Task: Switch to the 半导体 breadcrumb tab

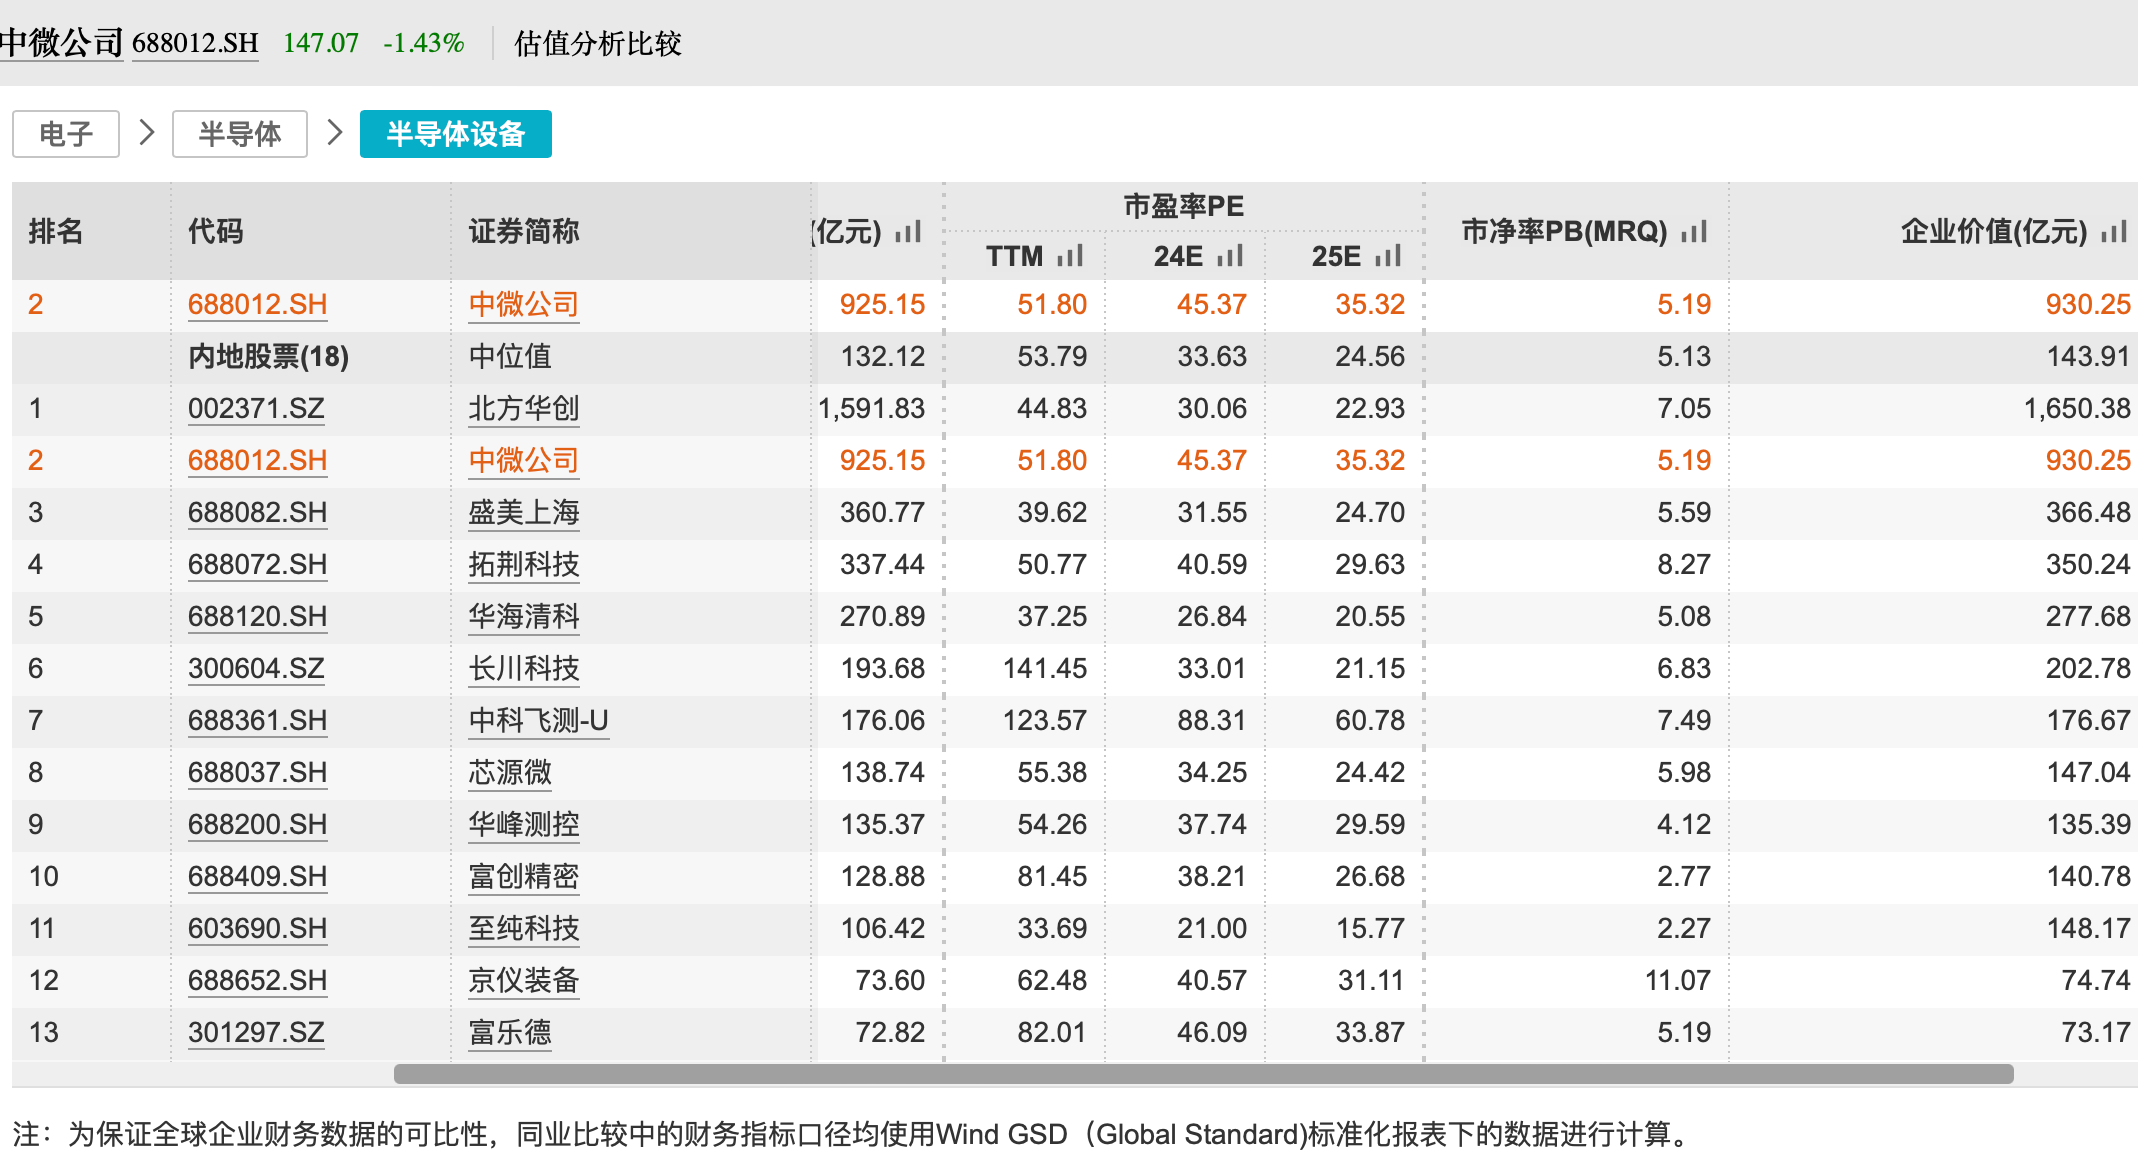Action: pos(239,133)
